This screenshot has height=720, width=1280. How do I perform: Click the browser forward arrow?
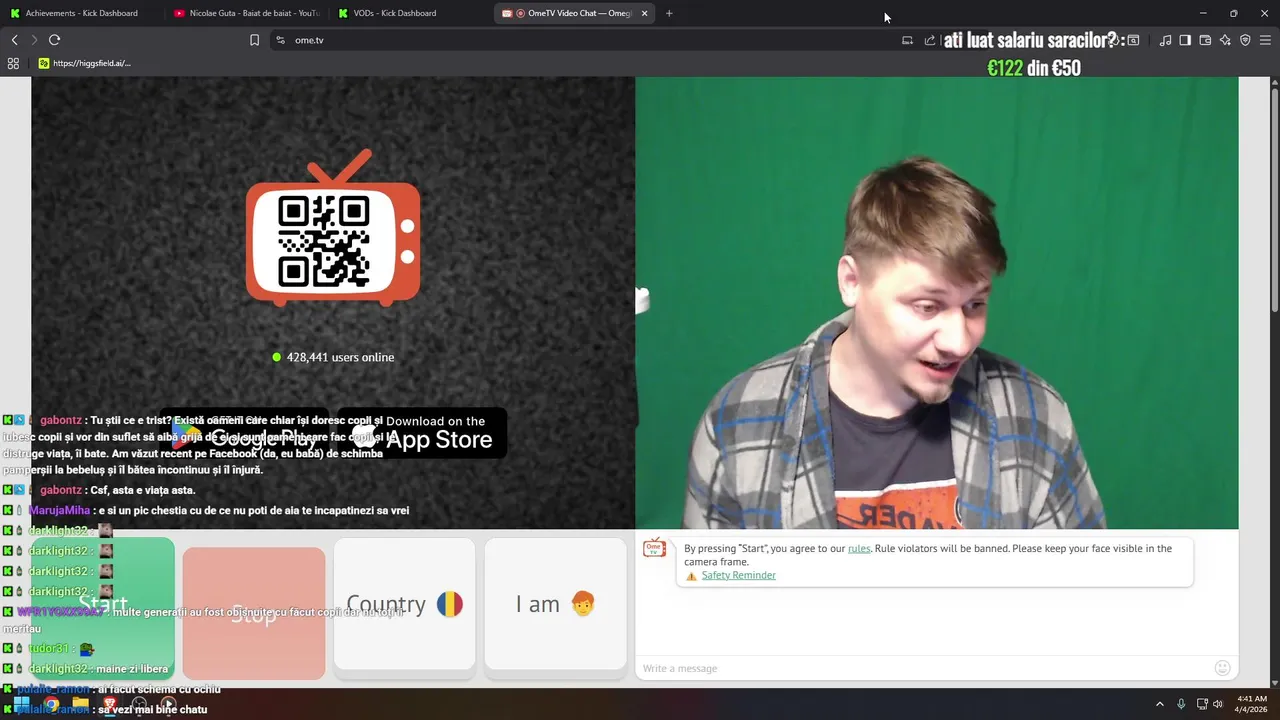click(33, 40)
